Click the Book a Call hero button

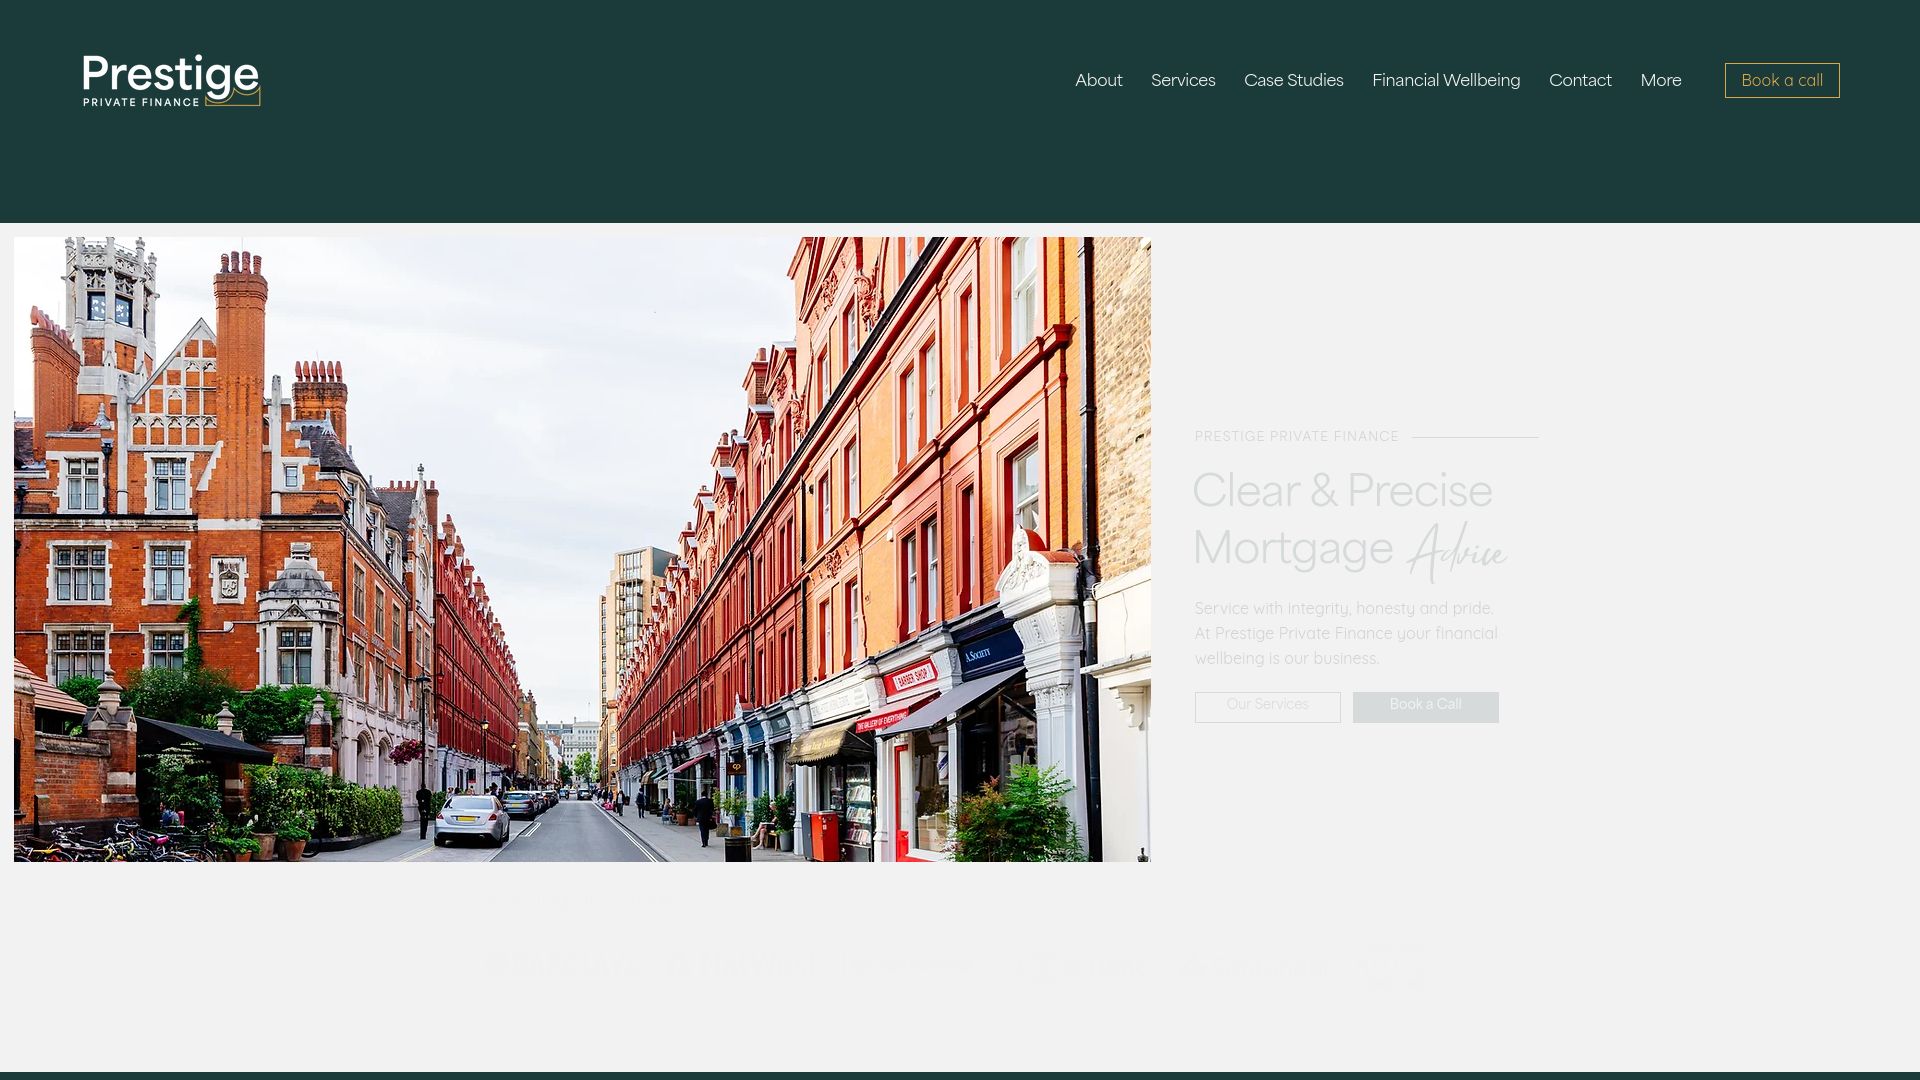point(1425,704)
